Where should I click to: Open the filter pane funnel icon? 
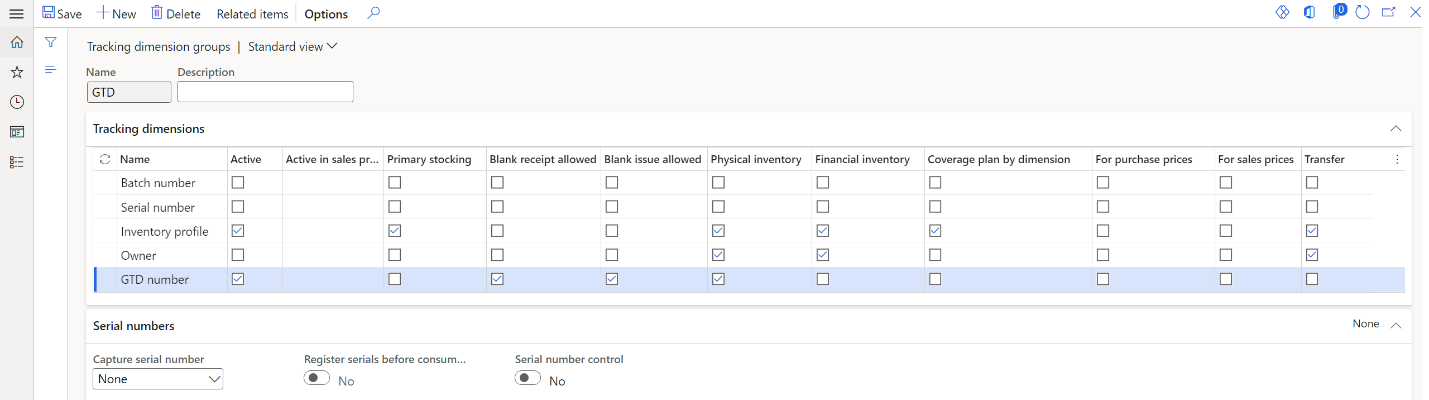point(50,42)
